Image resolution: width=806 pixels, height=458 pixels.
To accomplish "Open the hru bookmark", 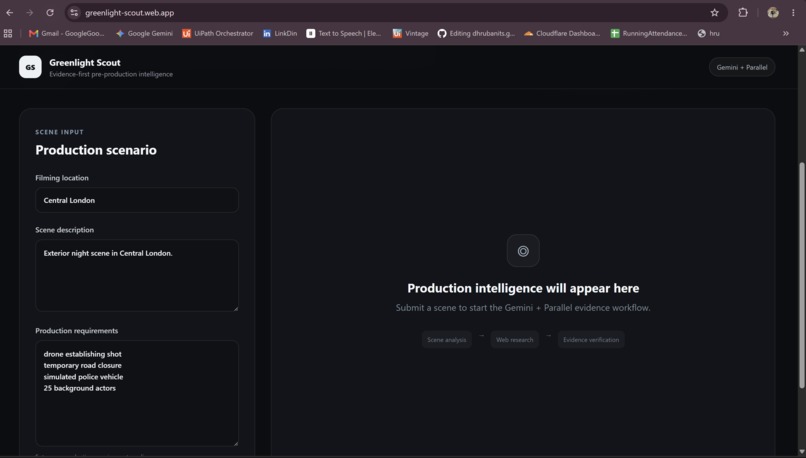I will [x=708, y=33].
